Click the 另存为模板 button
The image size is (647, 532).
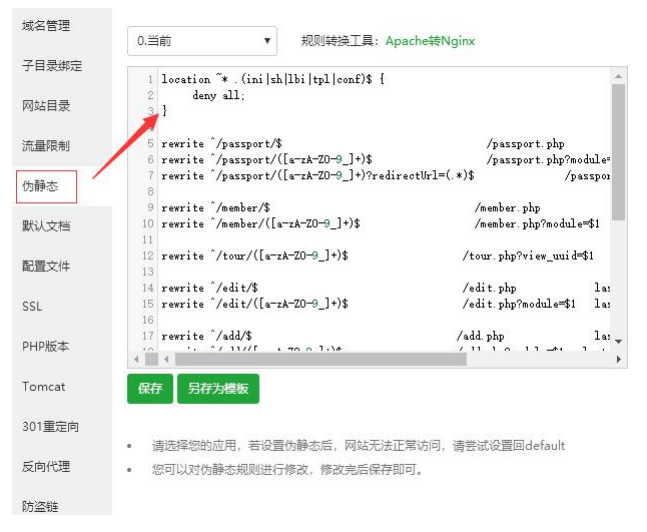coord(218,388)
